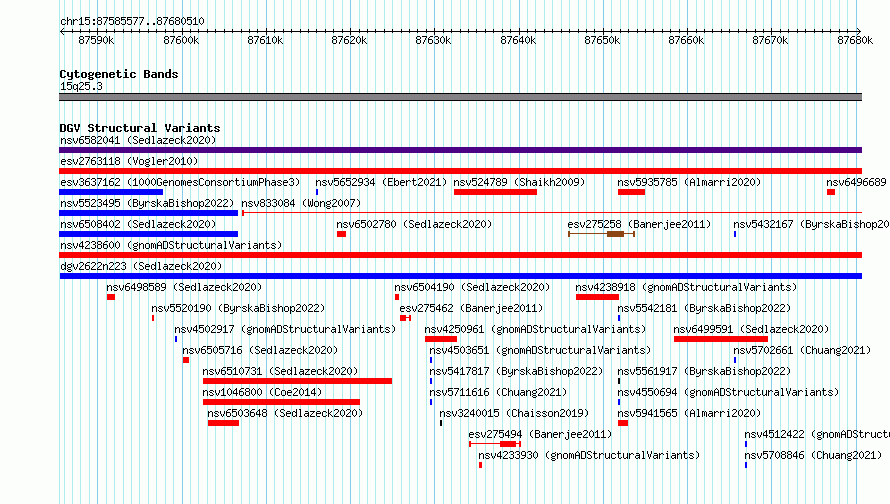Click the nsv6505716 (Sedlazeck2020) label

coord(260,350)
